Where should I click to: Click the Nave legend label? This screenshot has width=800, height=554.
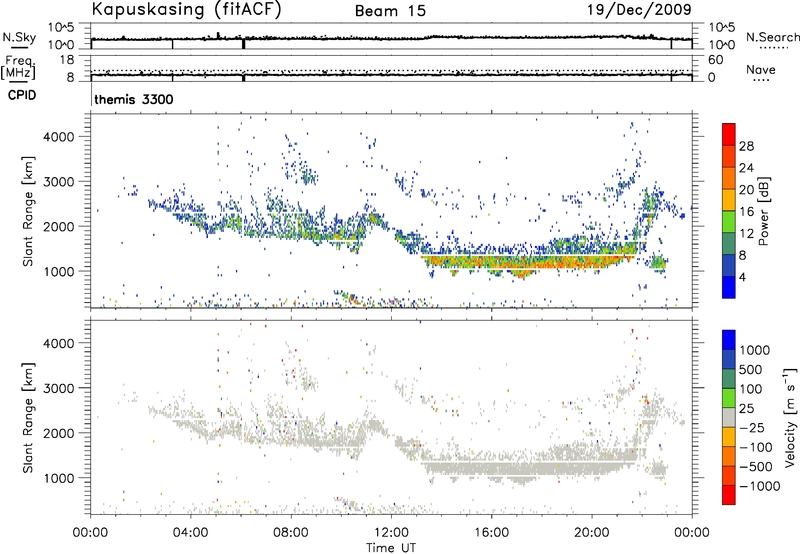[x=761, y=70]
